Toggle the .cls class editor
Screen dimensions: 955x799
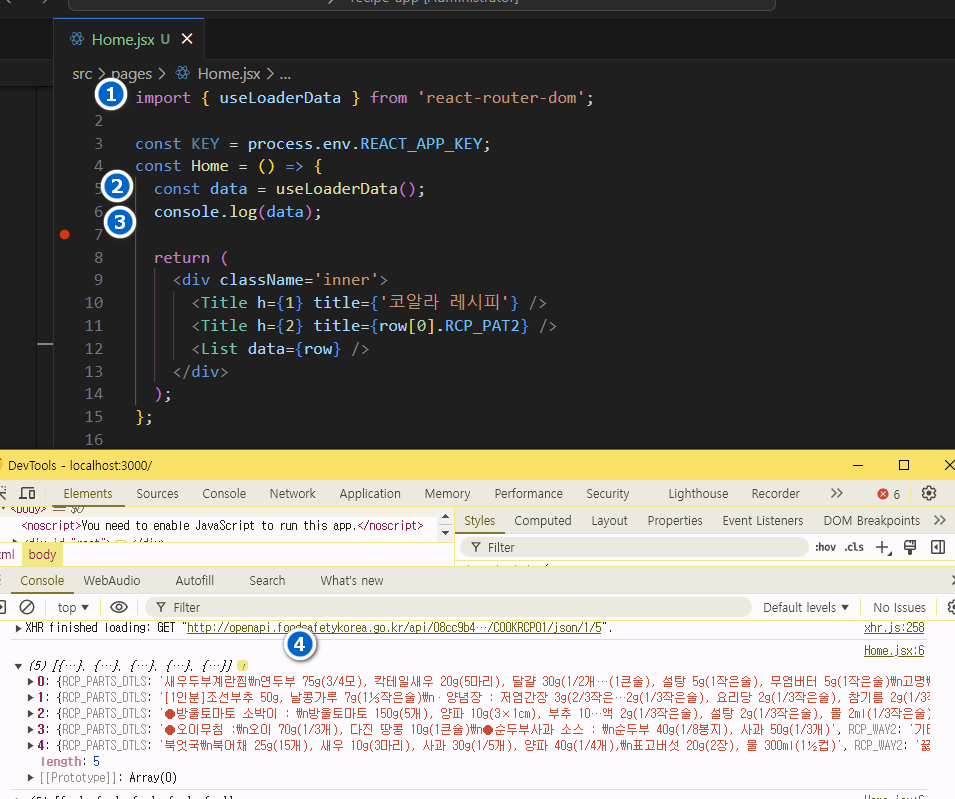coord(854,547)
